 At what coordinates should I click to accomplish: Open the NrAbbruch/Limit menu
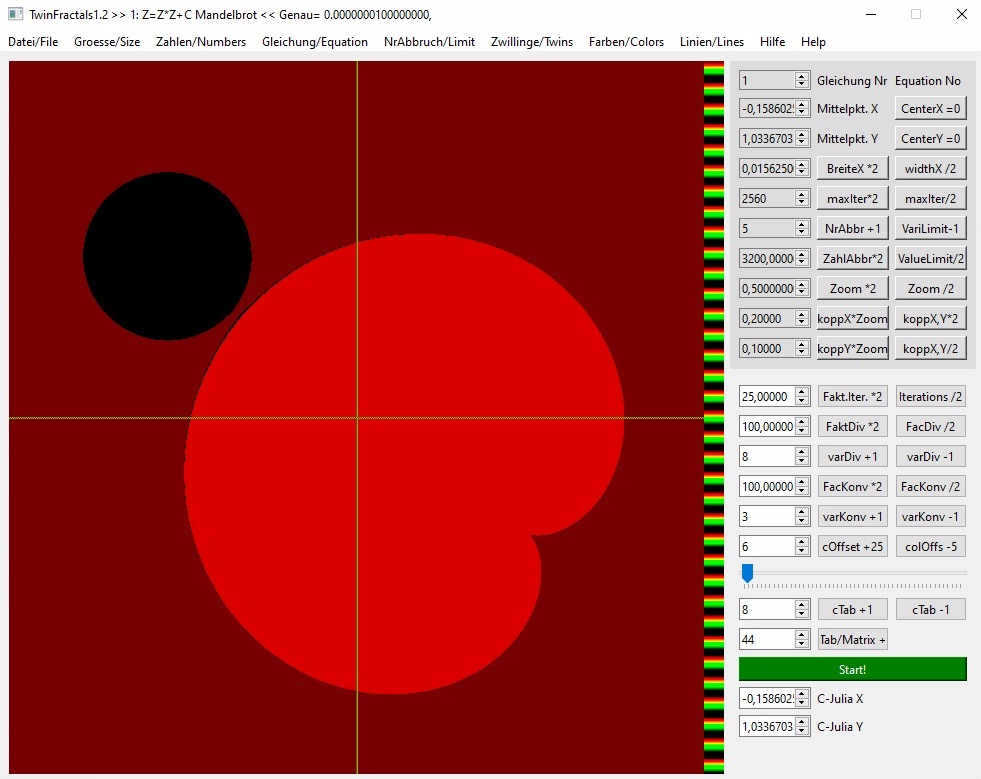[429, 42]
